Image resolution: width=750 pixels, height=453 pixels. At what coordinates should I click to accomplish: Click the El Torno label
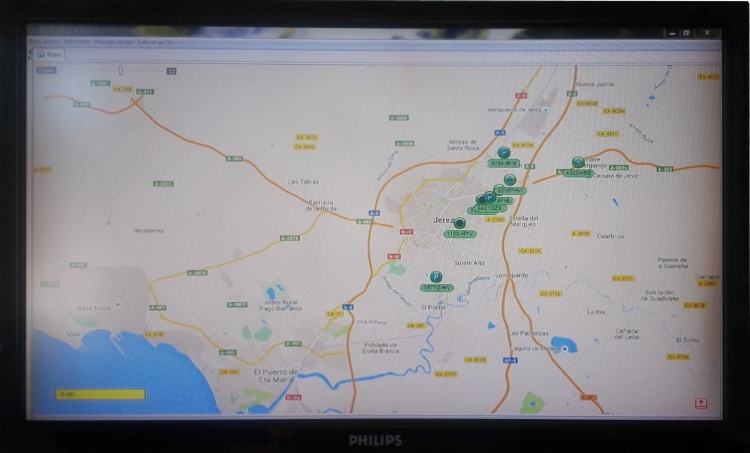point(687,340)
